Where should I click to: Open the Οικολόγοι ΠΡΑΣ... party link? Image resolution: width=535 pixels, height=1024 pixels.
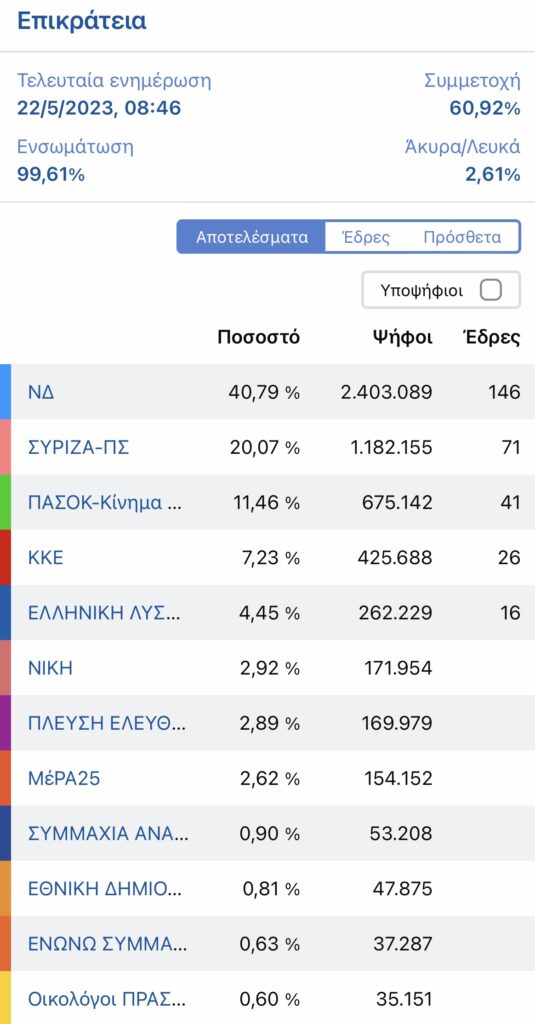(106, 999)
